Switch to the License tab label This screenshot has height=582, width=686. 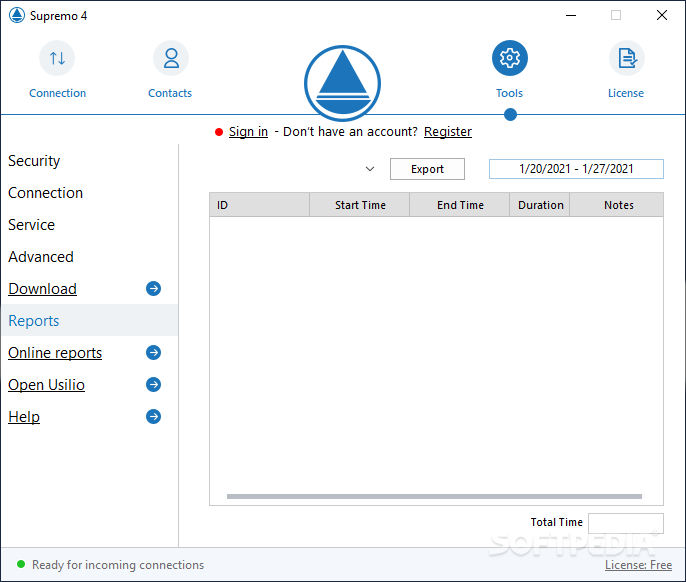coord(626,93)
